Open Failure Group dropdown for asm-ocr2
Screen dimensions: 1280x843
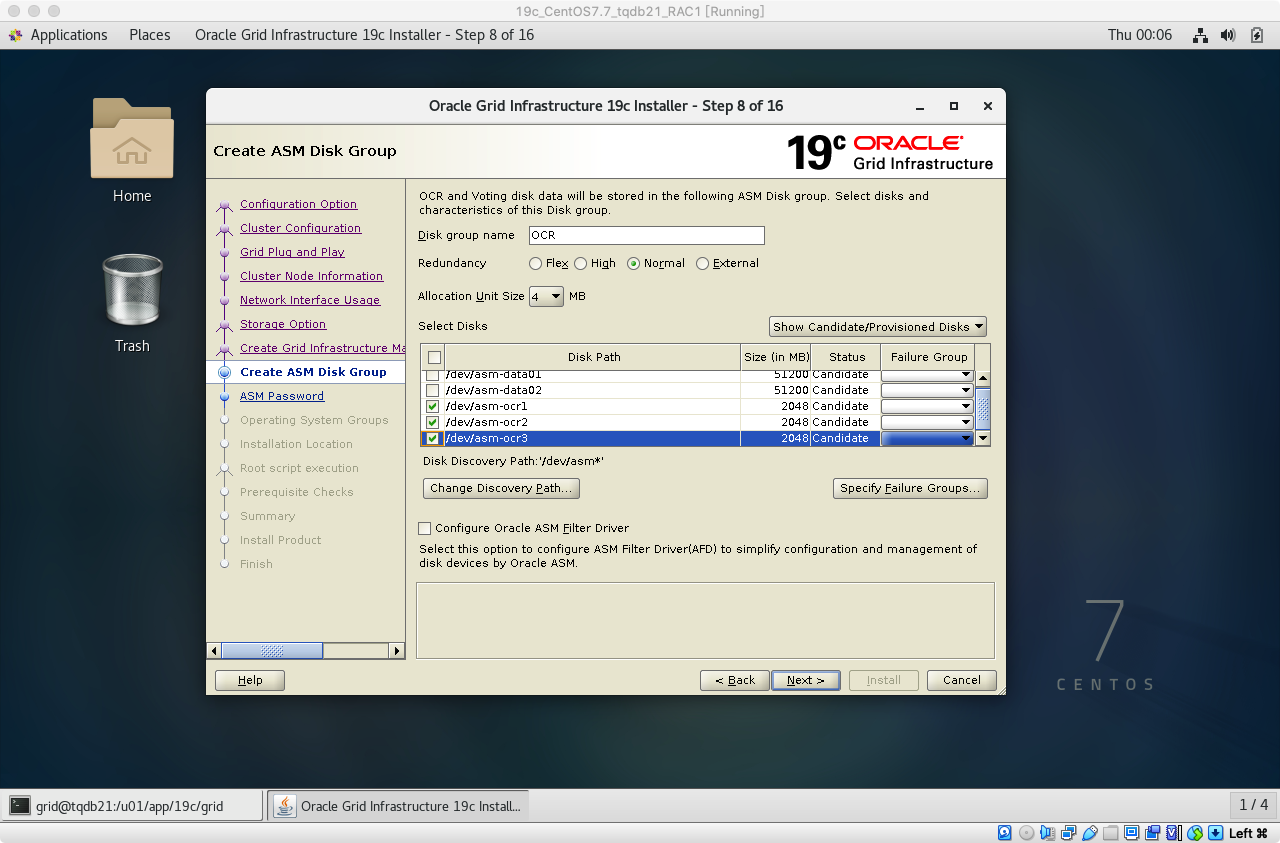[x=927, y=422]
